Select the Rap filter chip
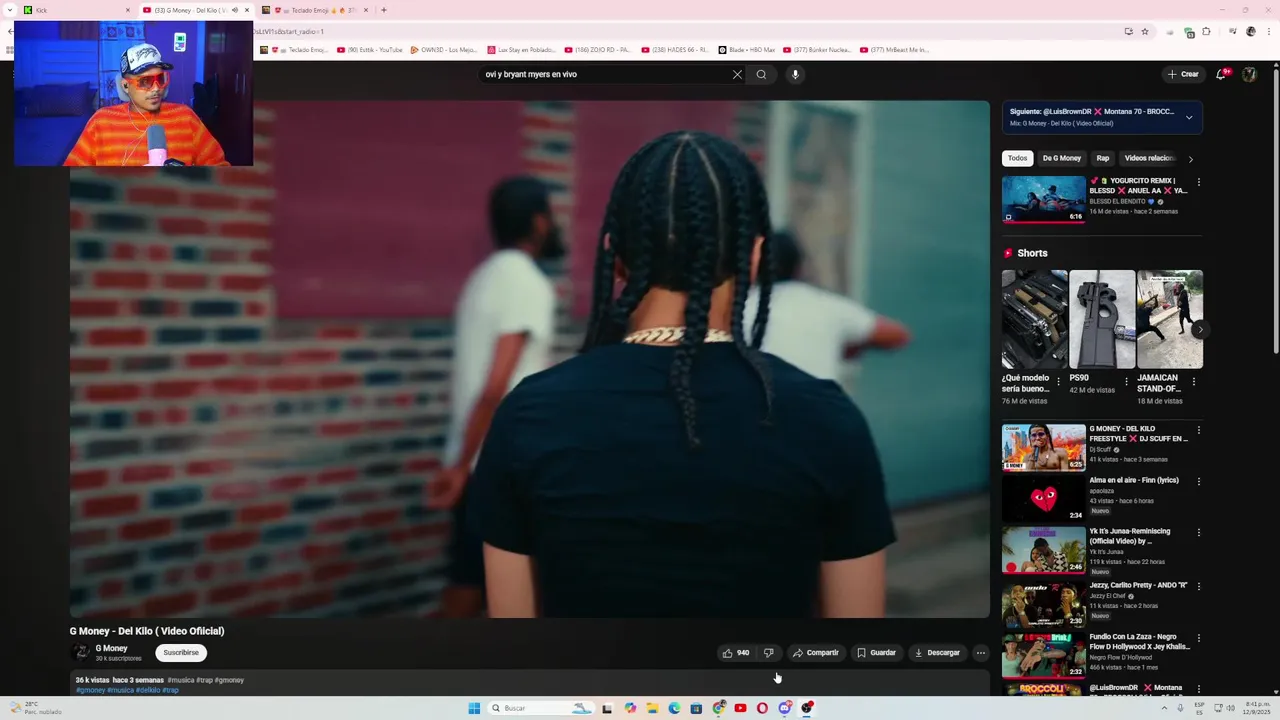Viewport: 1280px width, 720px height. click(x=1103, y=158)
